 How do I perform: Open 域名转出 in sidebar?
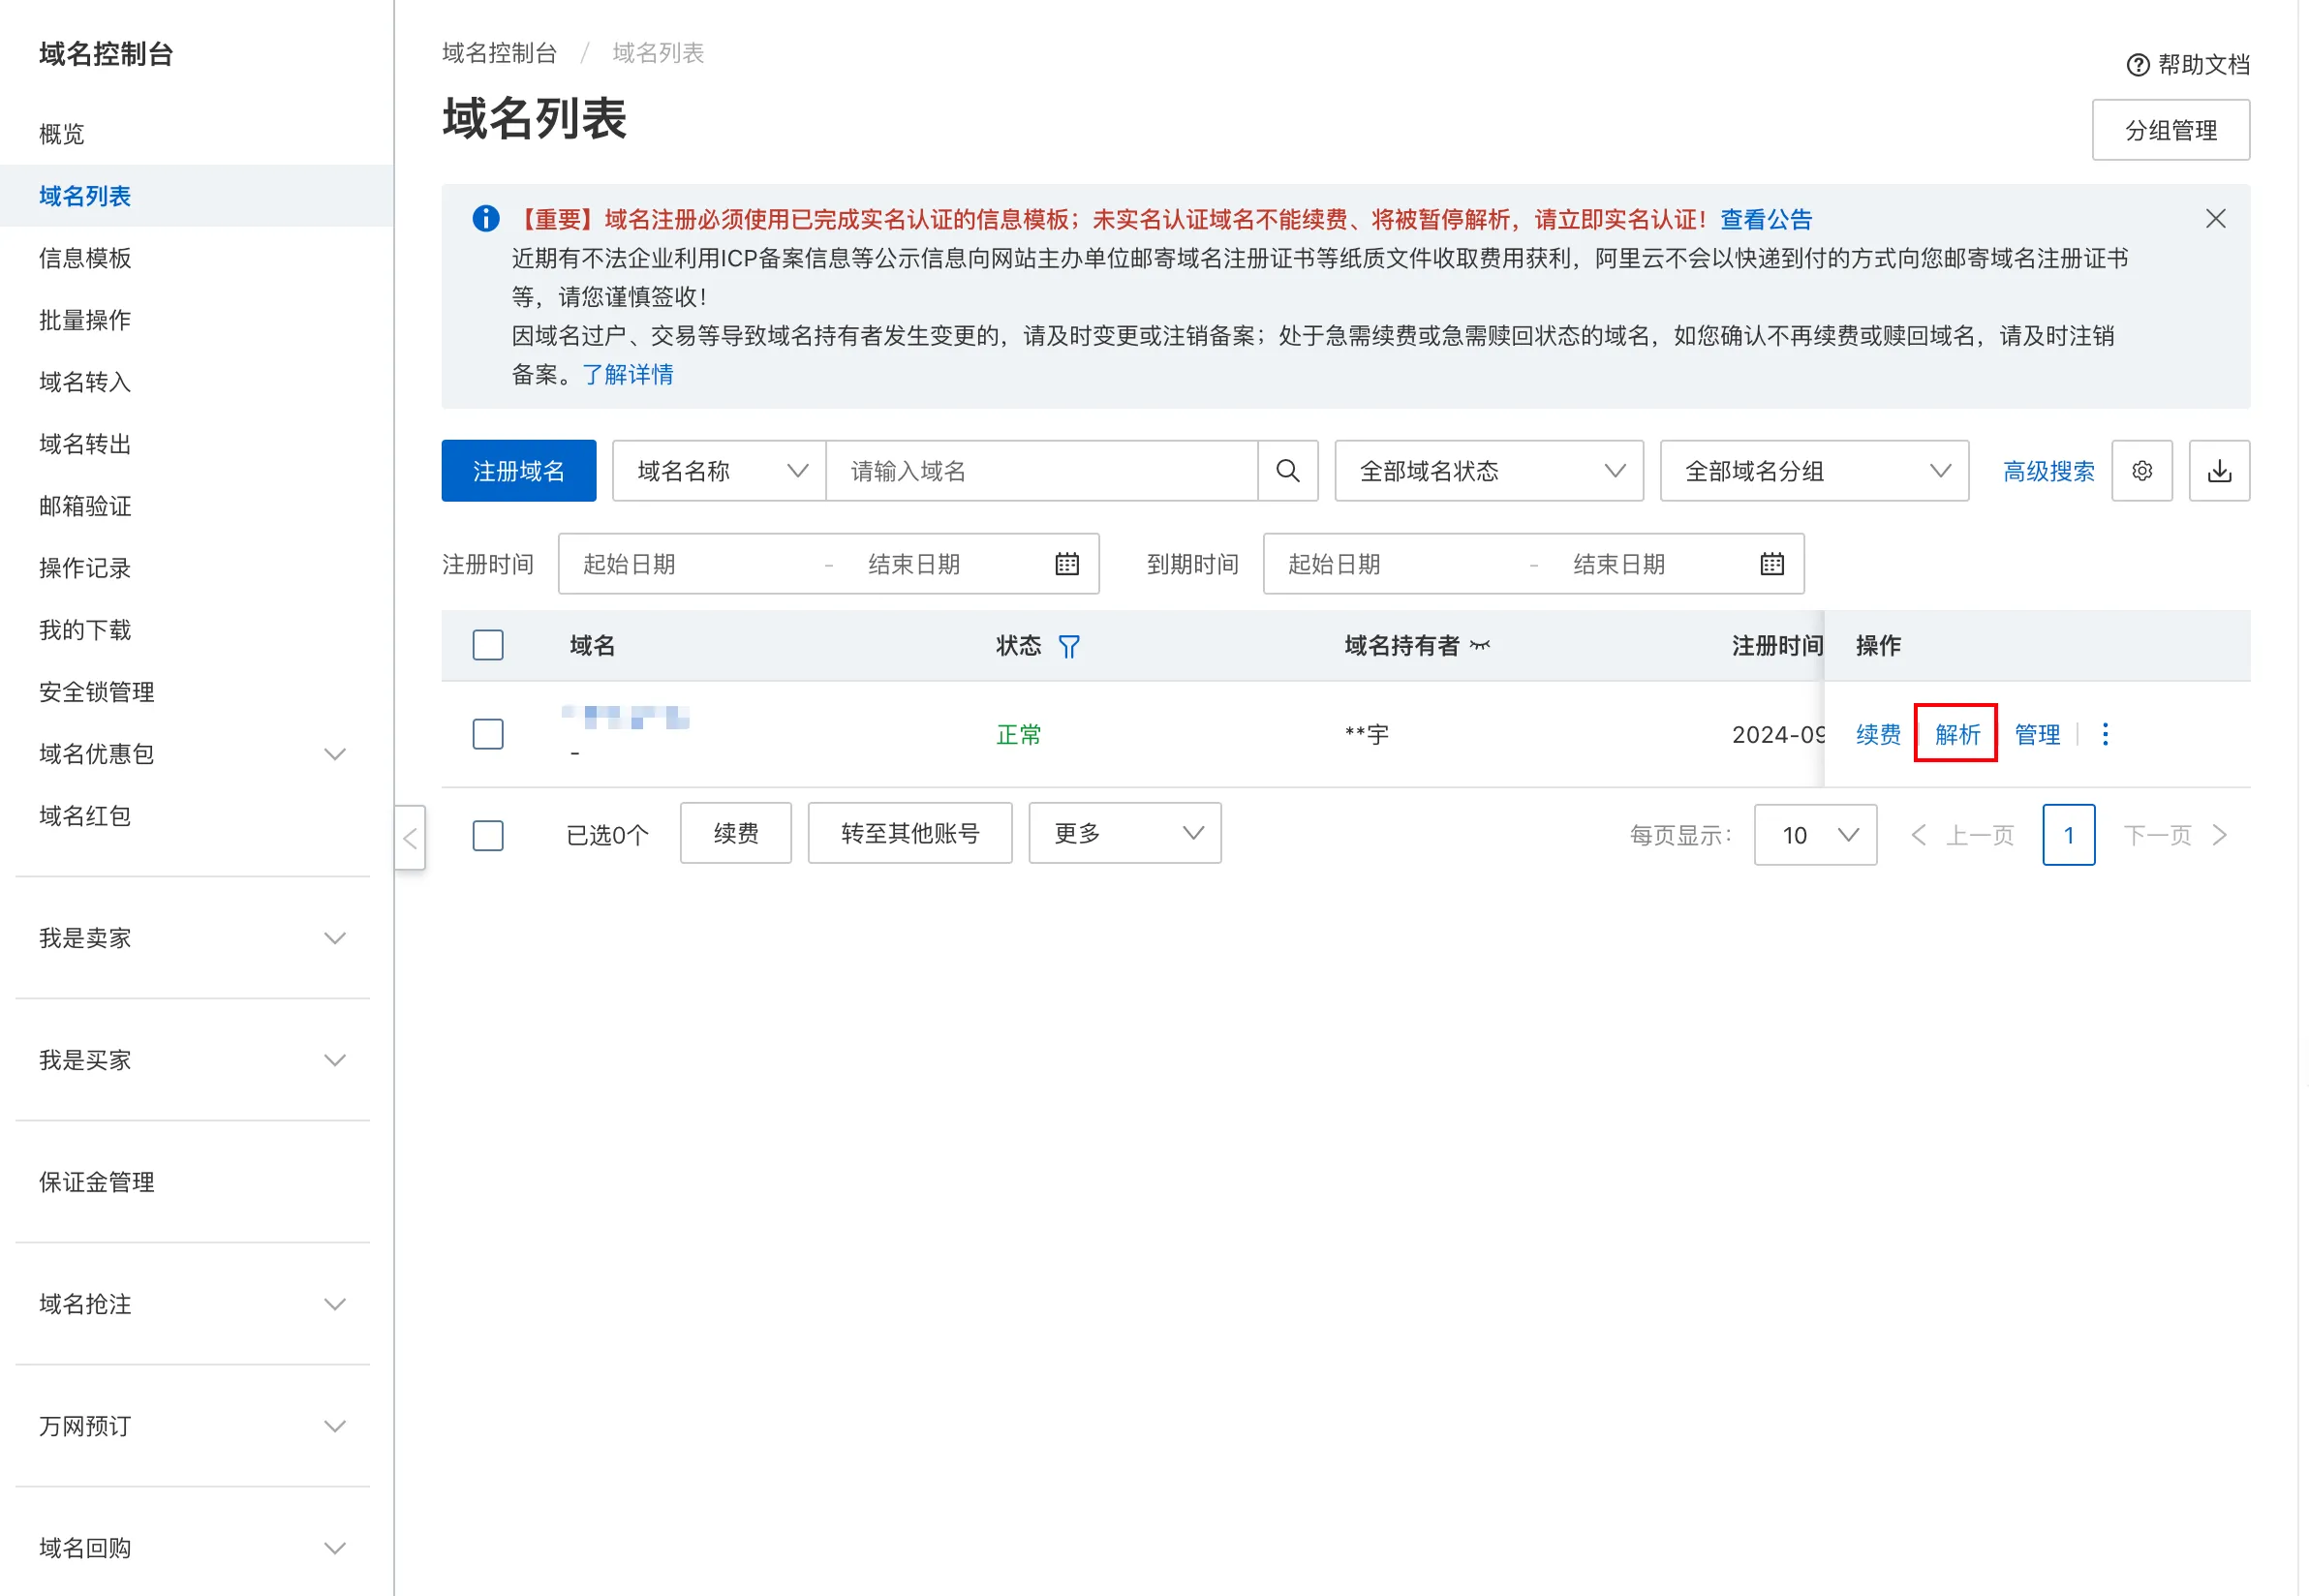click(x=85, y=444)
